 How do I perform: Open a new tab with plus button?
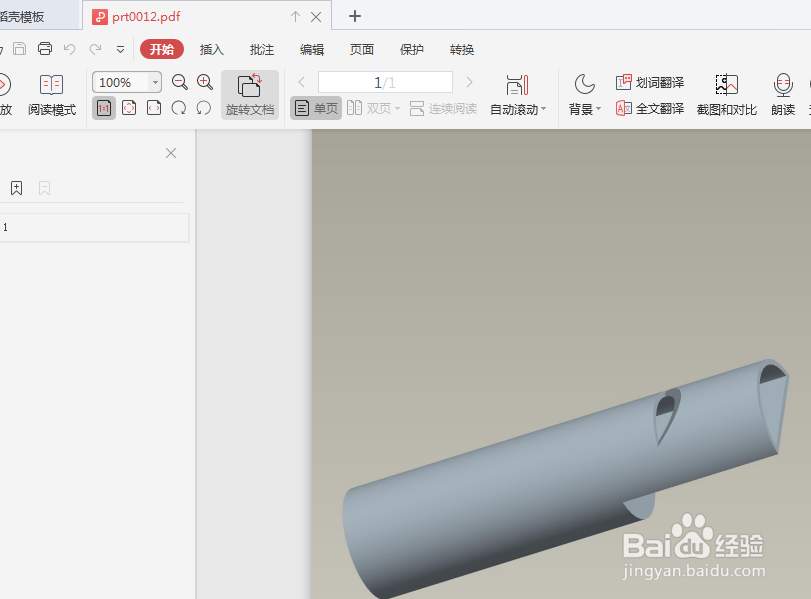(355, 16)
